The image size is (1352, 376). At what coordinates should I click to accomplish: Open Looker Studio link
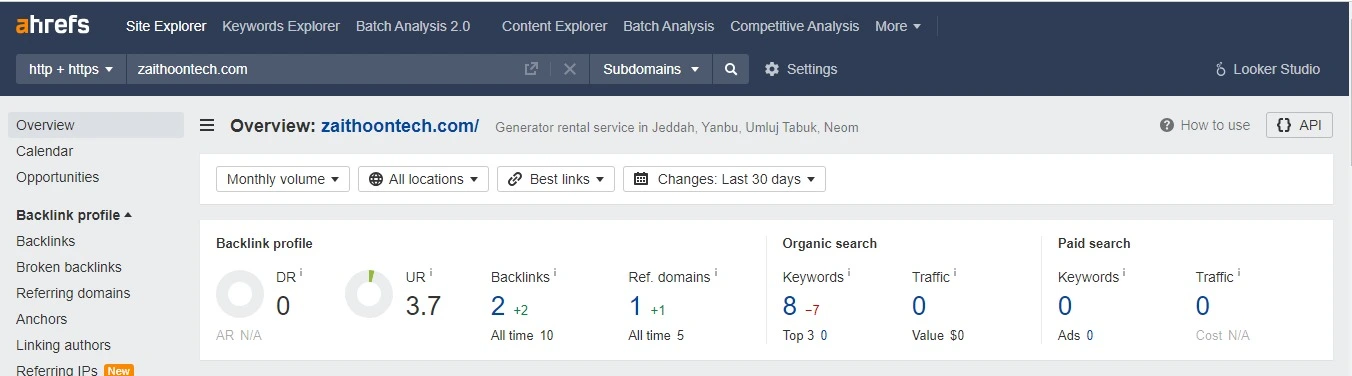(1267, 69)
